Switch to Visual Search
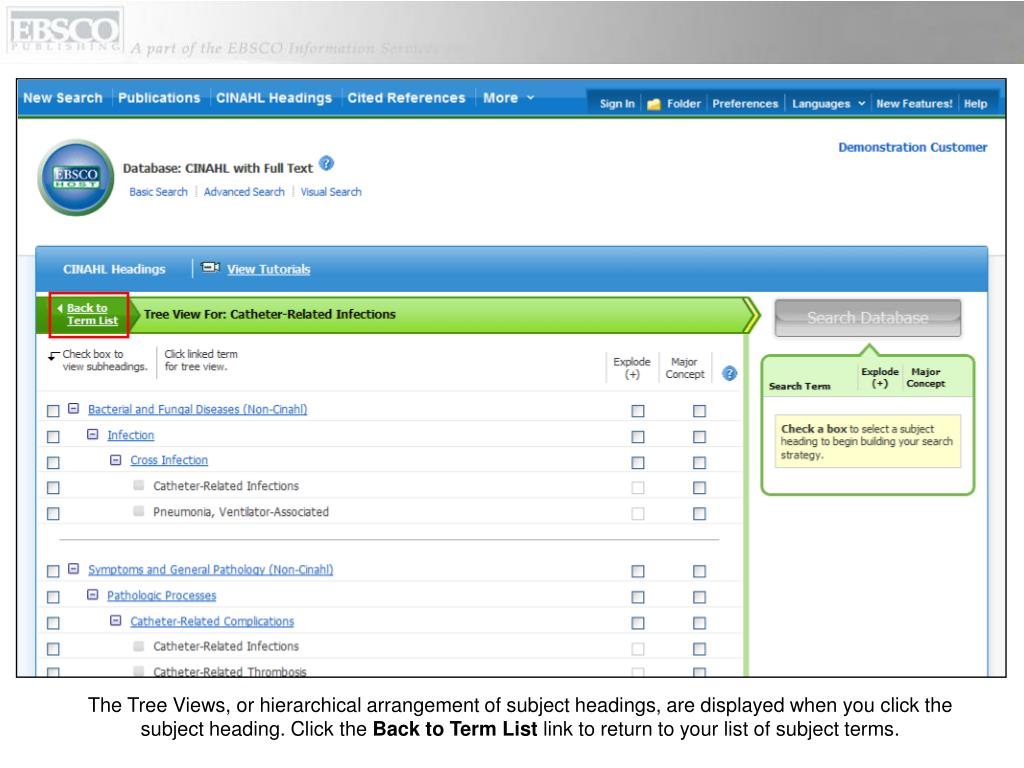 click(x=331, y=192)
